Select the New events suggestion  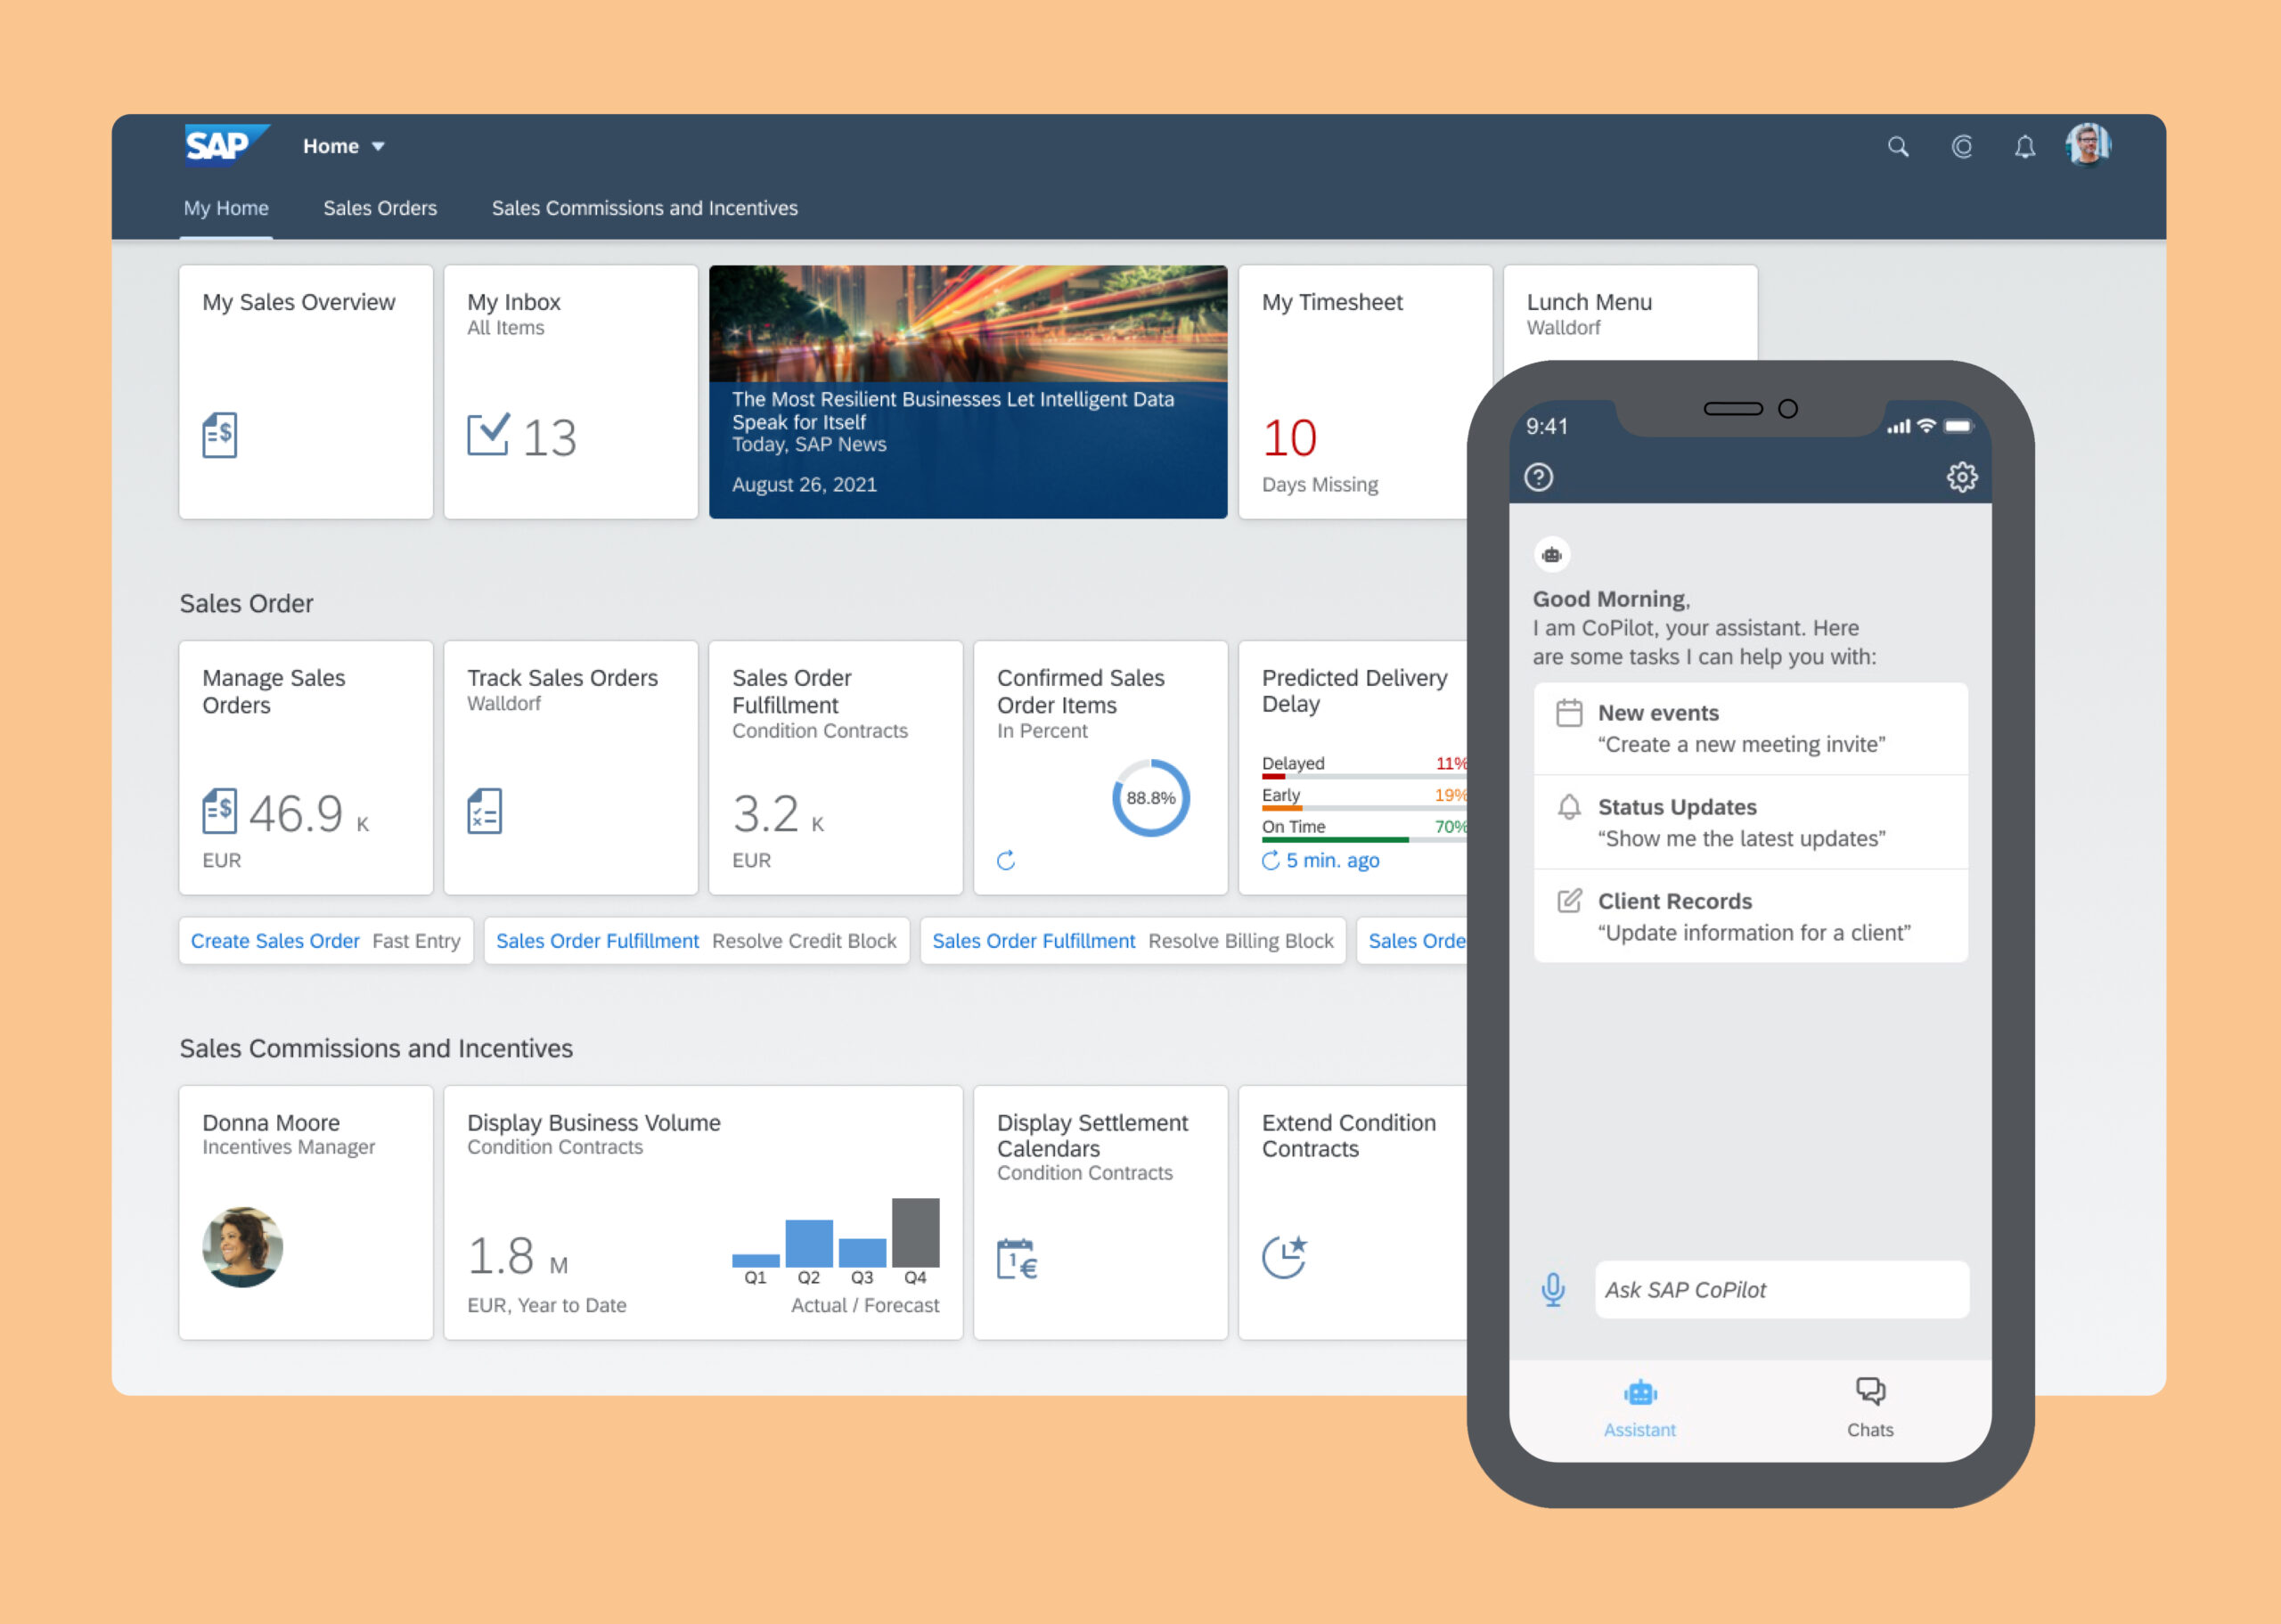click(1751, 729)
